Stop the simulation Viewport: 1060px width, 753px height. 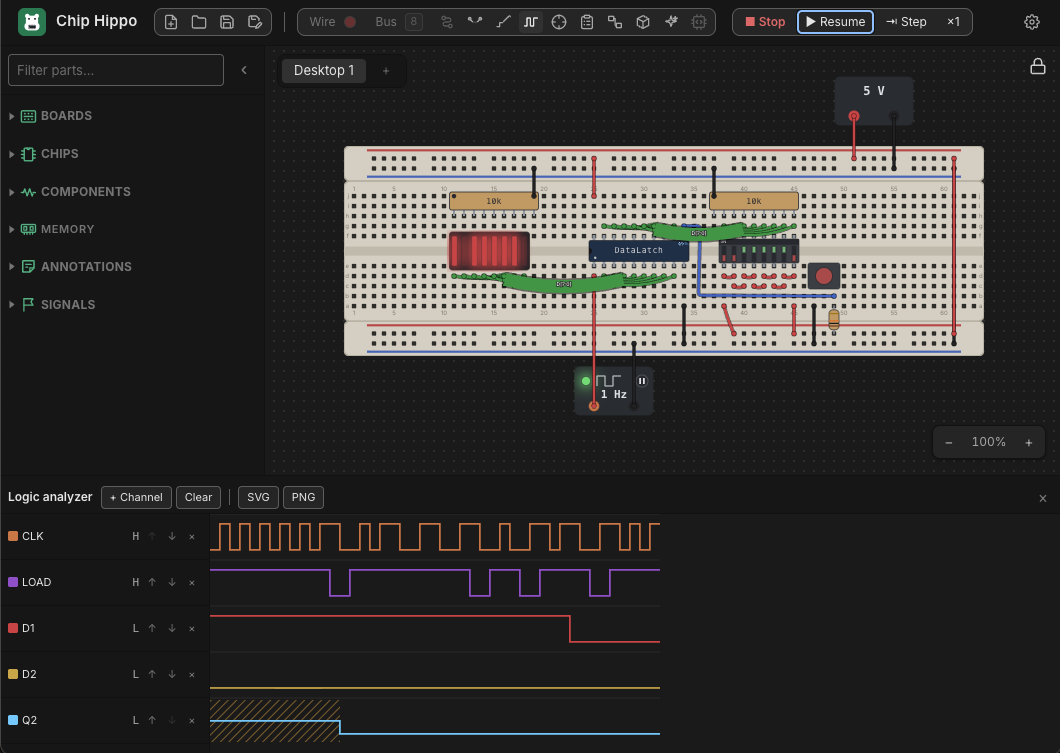pyautogui.click(x=765, y=22)
